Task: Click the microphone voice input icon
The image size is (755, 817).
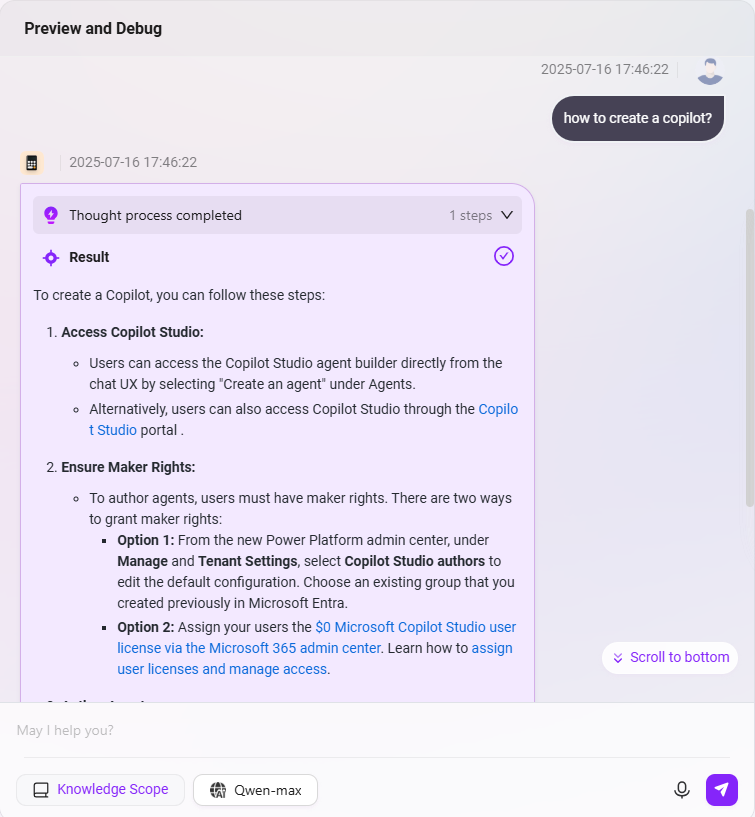Action: click(x=682, y=790)
